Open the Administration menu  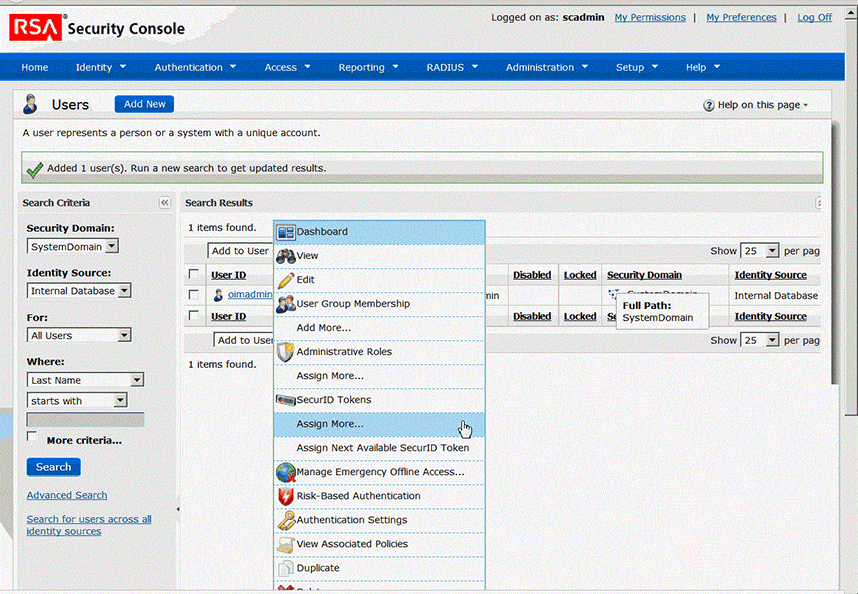coord(547,67)
